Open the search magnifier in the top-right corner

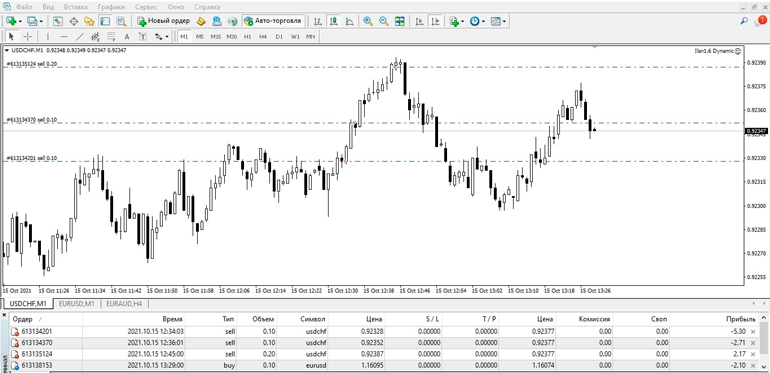click(x=744, y=21)
